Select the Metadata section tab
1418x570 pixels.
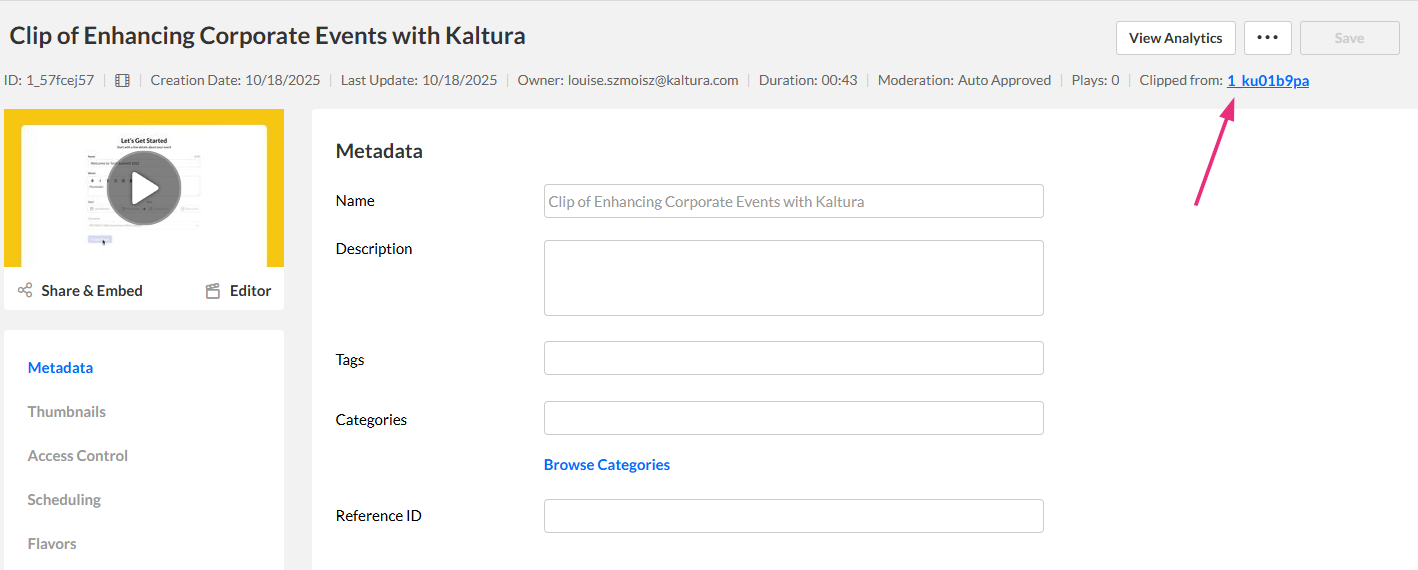click(60, 368)
